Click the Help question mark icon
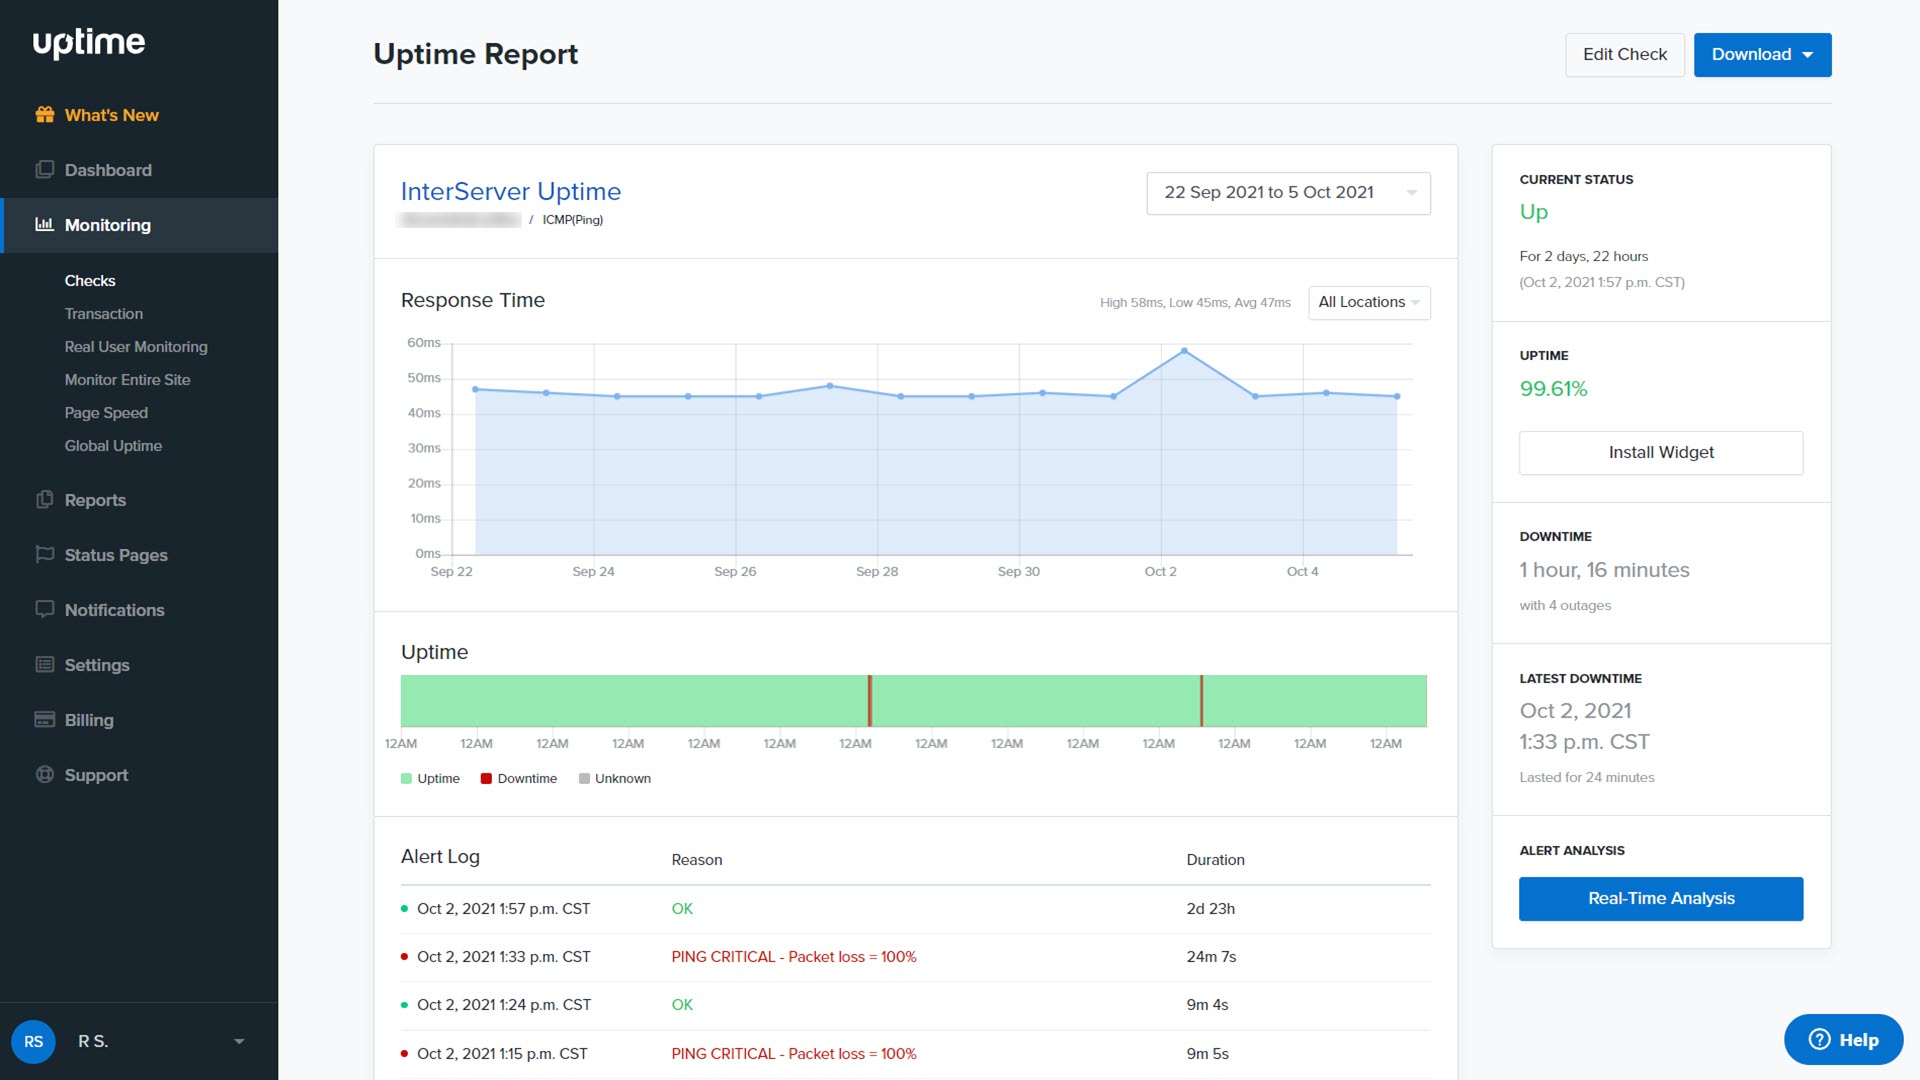Screen dimensions: 1920x1080 click(x=1819, y=1040)
